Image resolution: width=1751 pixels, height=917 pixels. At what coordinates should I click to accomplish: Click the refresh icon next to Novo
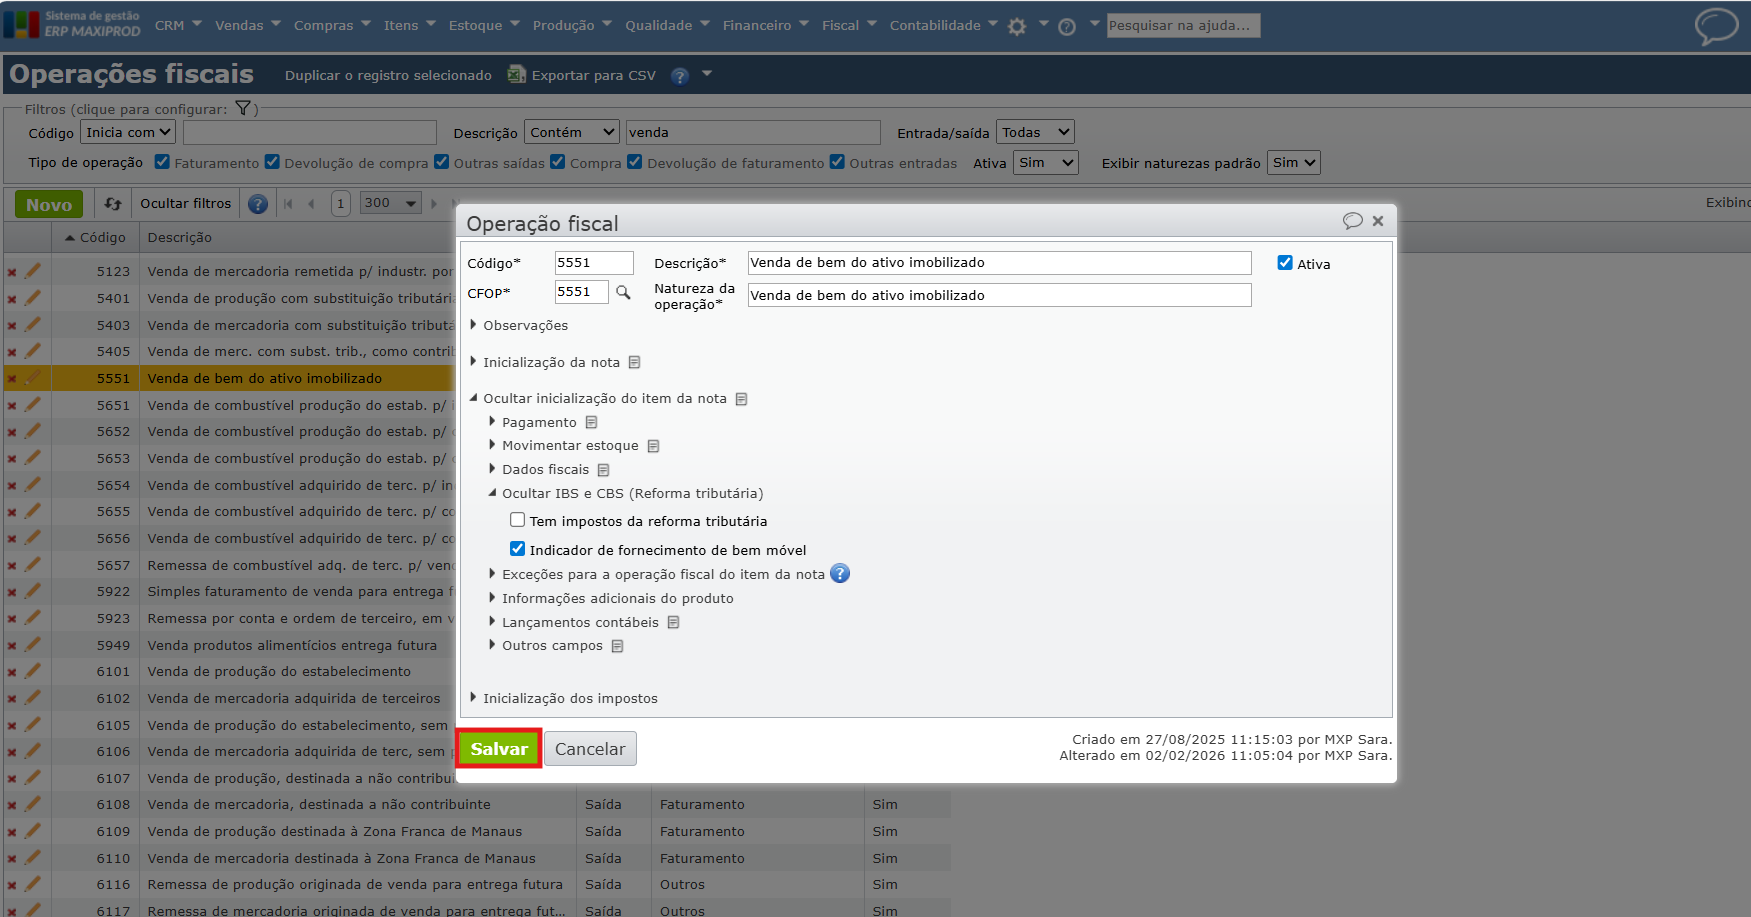(x=113, y=204)
